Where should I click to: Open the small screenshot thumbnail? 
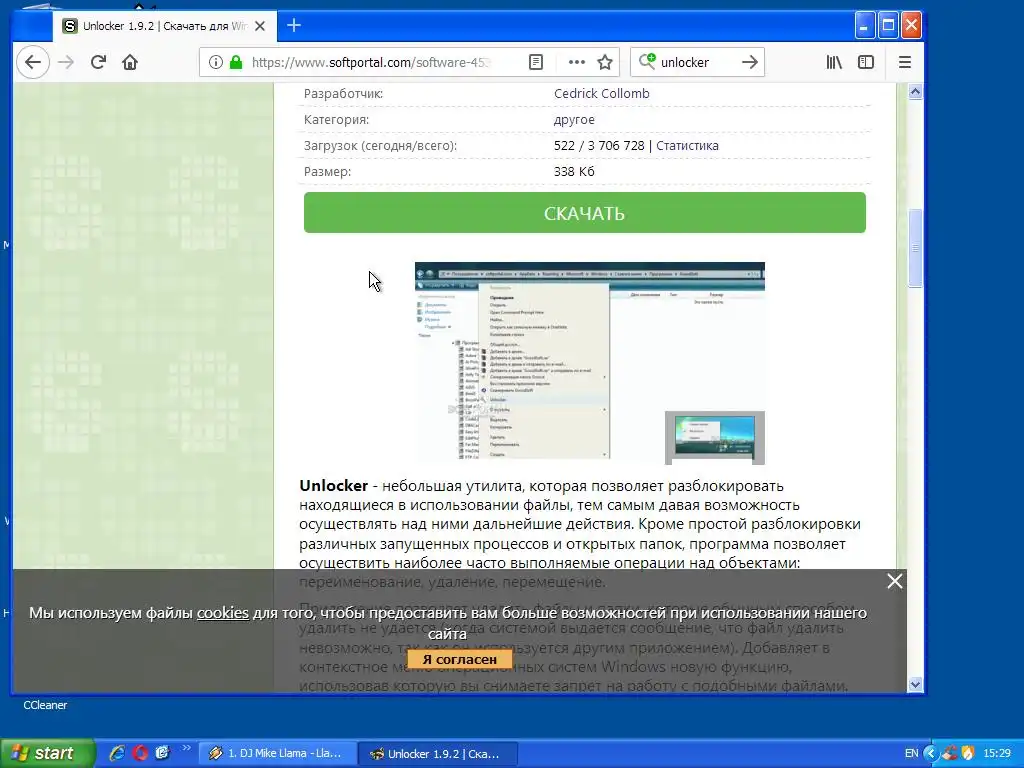pyautogui.click(x=714, y=438)
